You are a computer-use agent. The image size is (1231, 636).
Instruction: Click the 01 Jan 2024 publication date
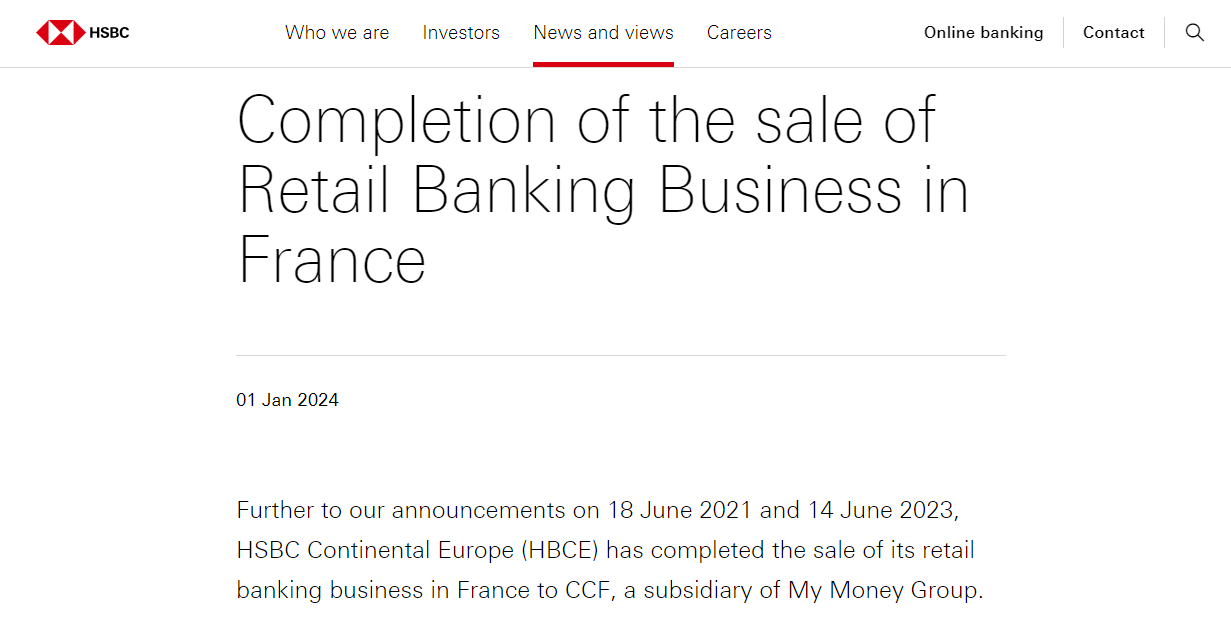pos(287,400)
